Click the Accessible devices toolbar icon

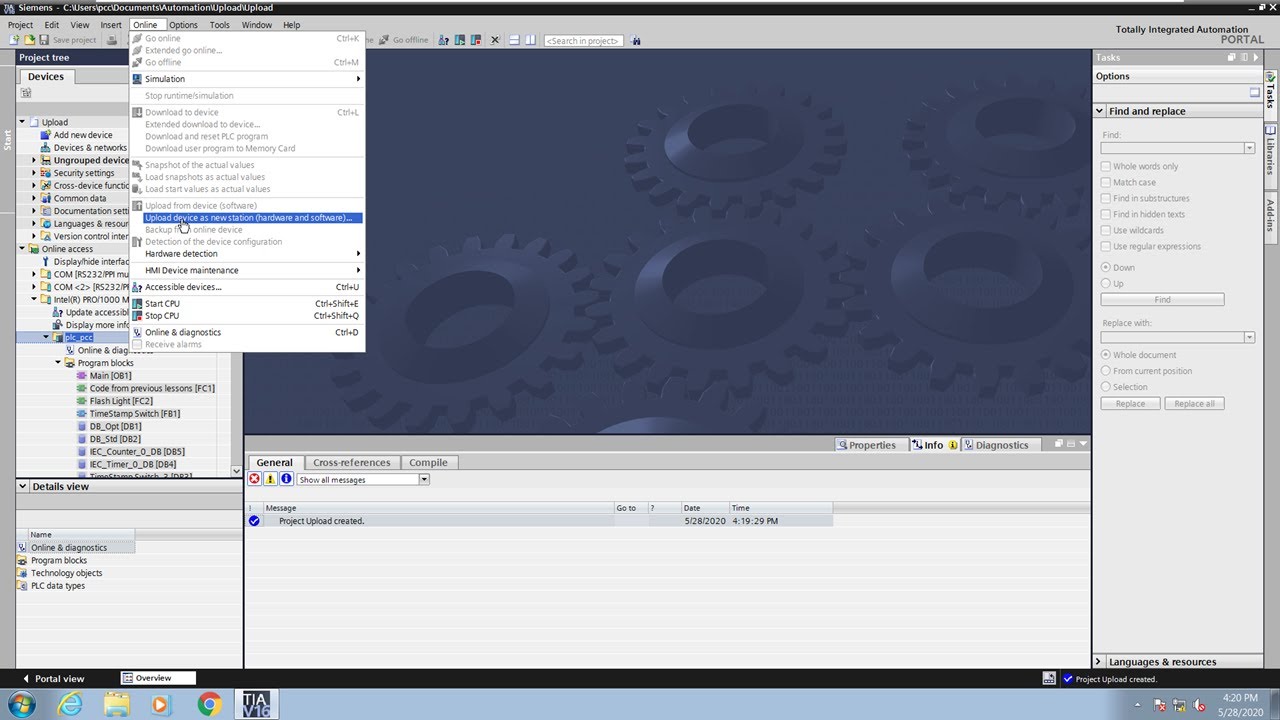[x=445, y=40]
